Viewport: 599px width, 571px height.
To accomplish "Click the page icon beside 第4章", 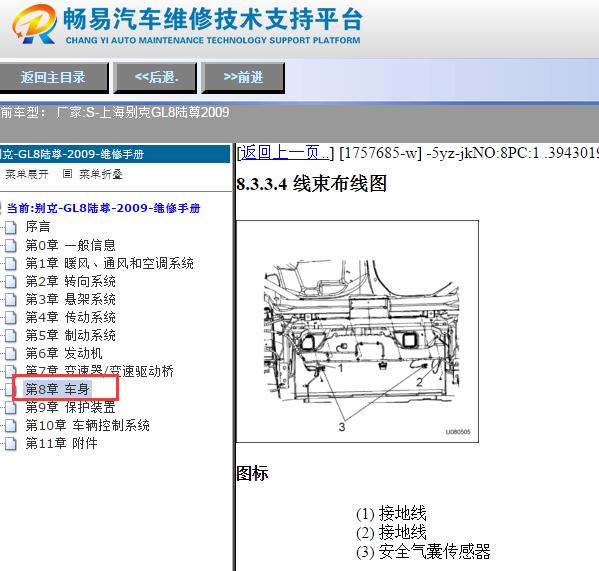I will tap(11, 317).
